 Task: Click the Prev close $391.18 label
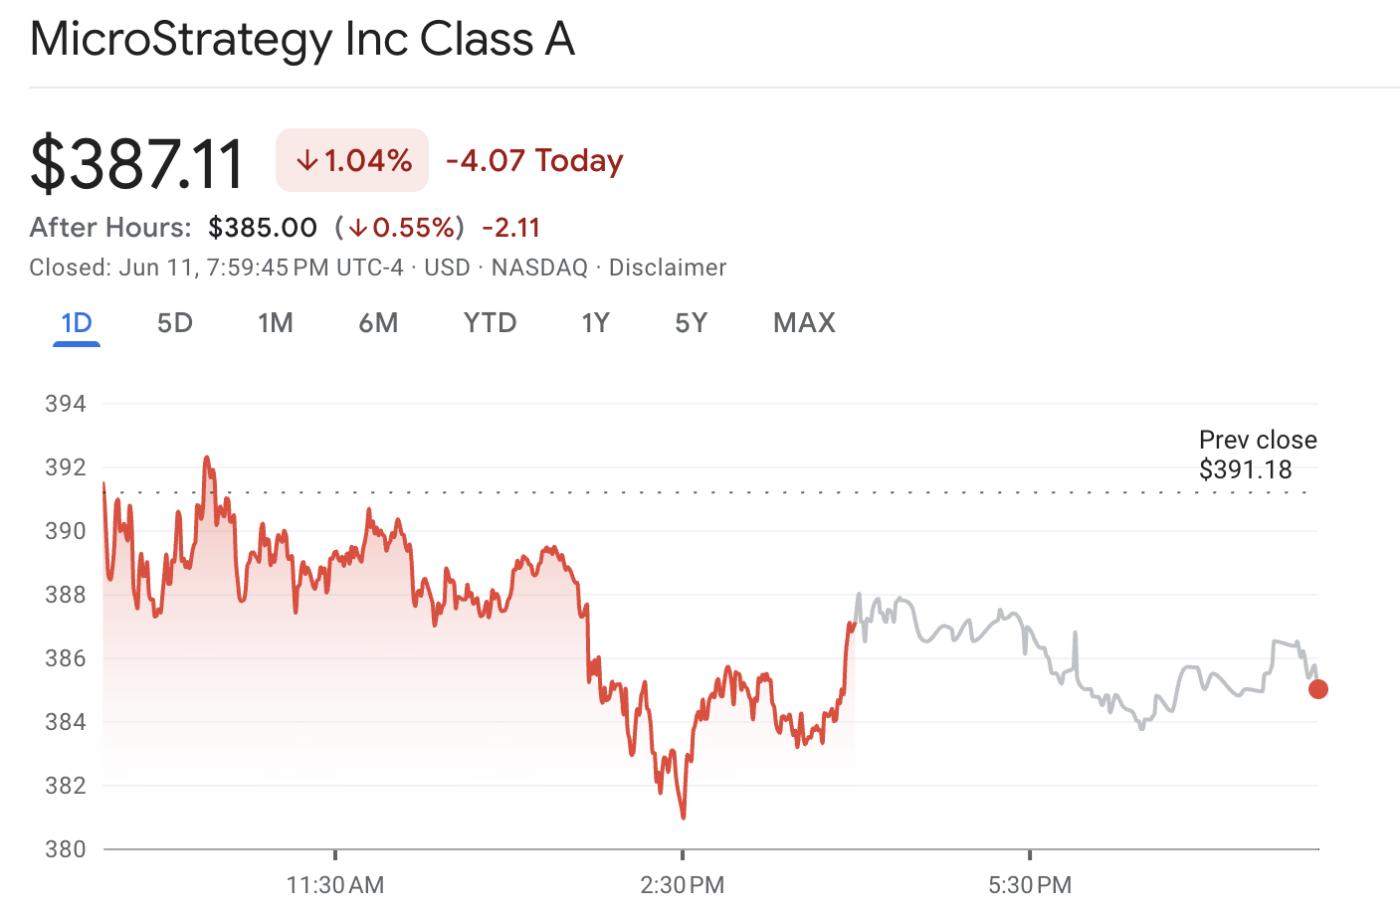1257,453
